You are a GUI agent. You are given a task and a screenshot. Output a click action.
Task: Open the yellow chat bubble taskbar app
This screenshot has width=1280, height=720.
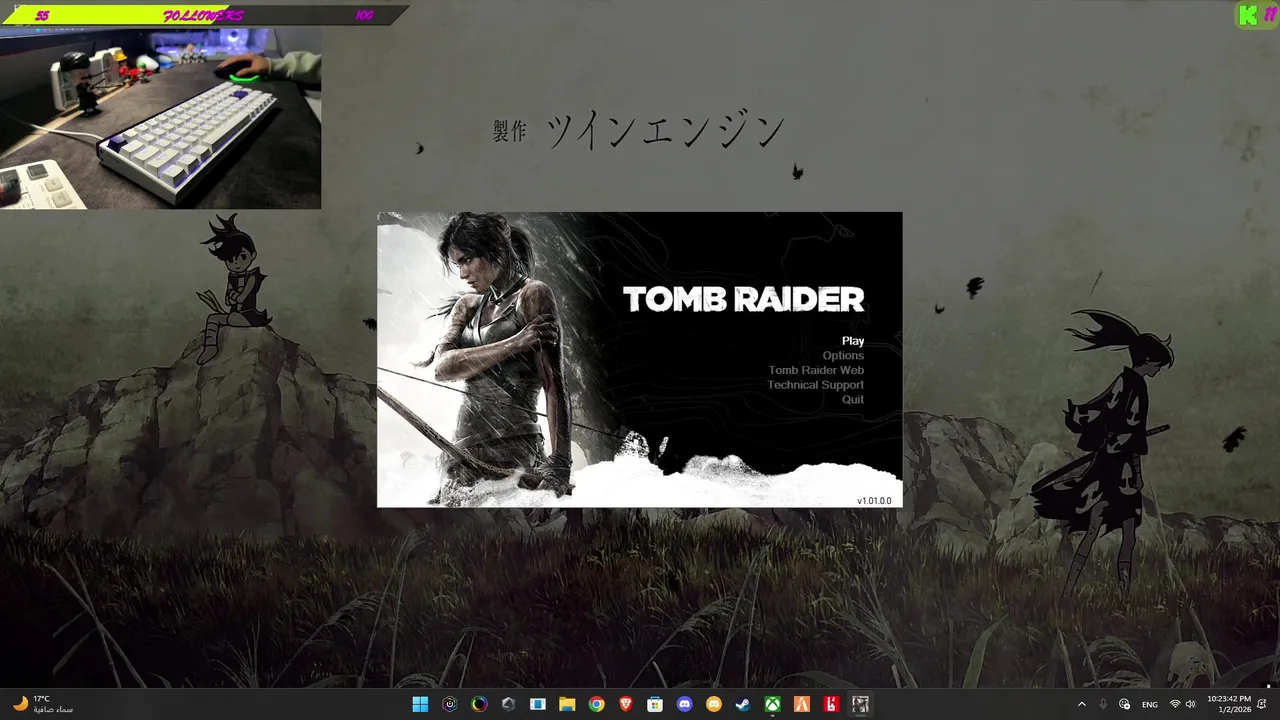point(713,704)
